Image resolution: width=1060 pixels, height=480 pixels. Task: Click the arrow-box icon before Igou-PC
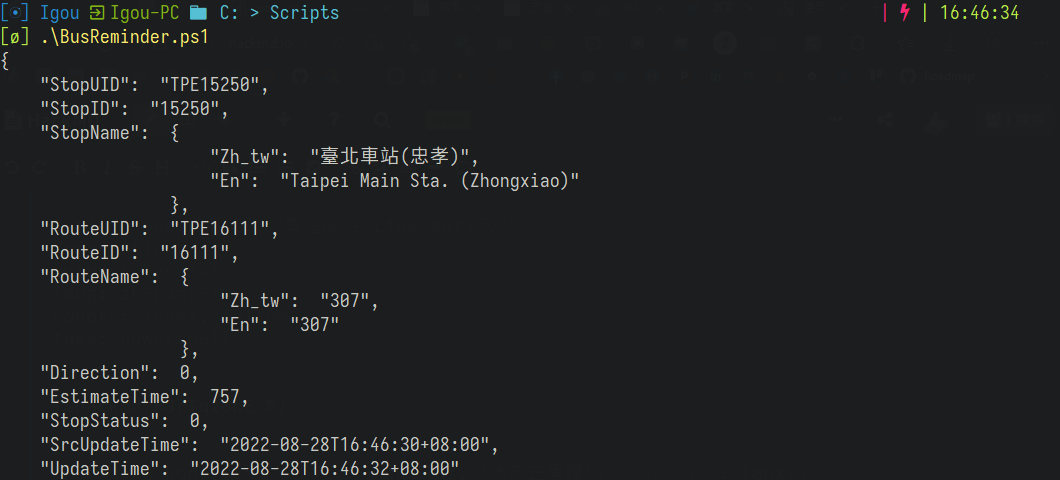(x=98, y=13)
